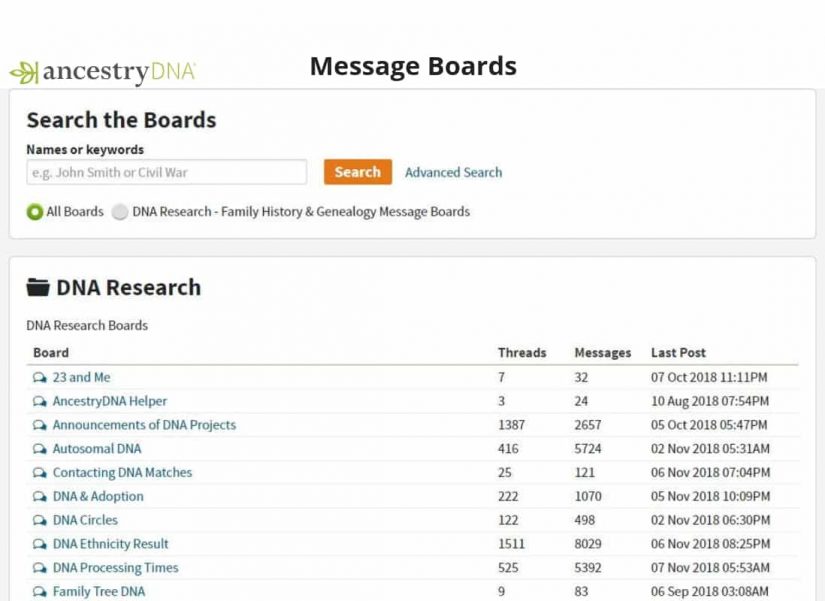The image size is (825, 601).
Task: Click the chat icon beside DNA Circles
Action: [40, 521]
